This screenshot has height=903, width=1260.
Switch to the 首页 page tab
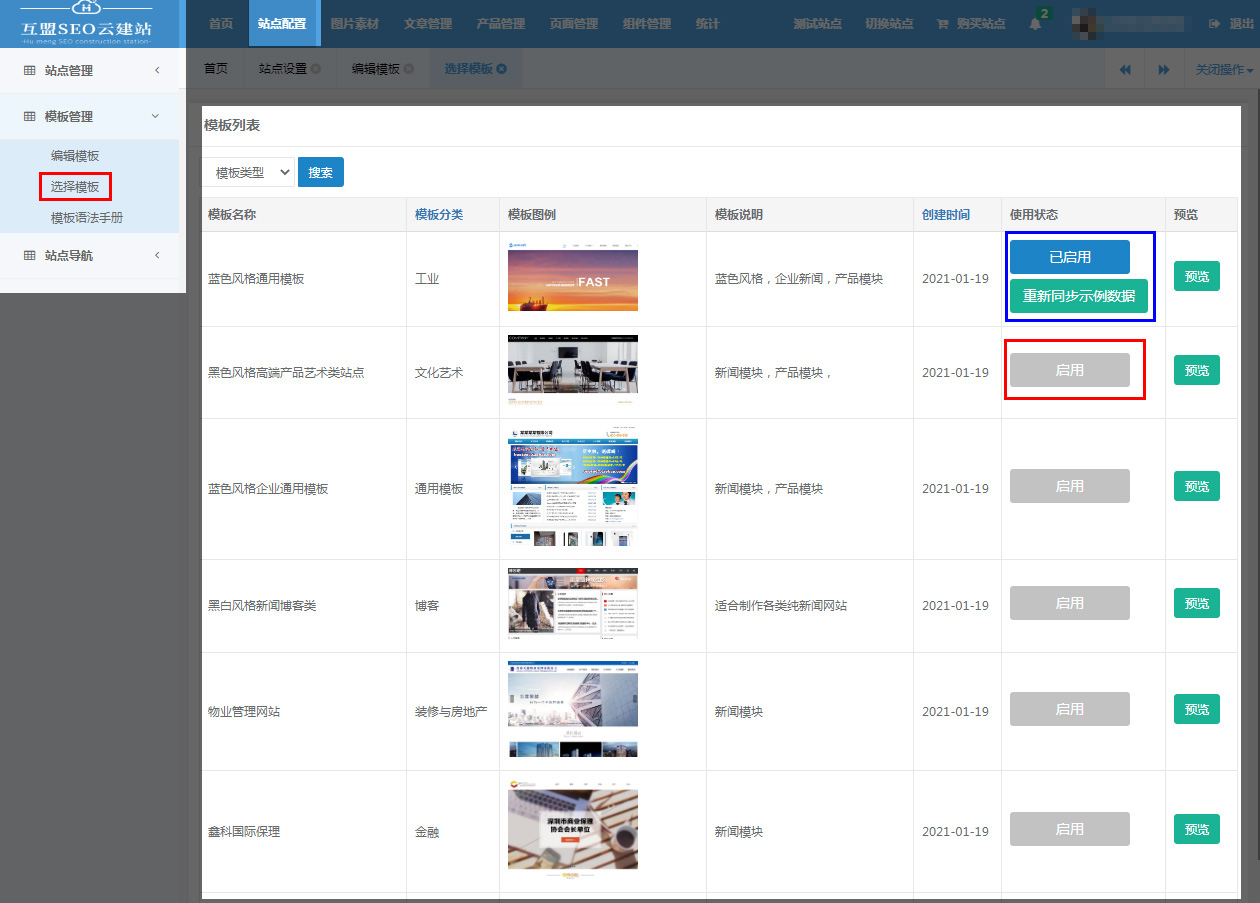tap(216, 69)
